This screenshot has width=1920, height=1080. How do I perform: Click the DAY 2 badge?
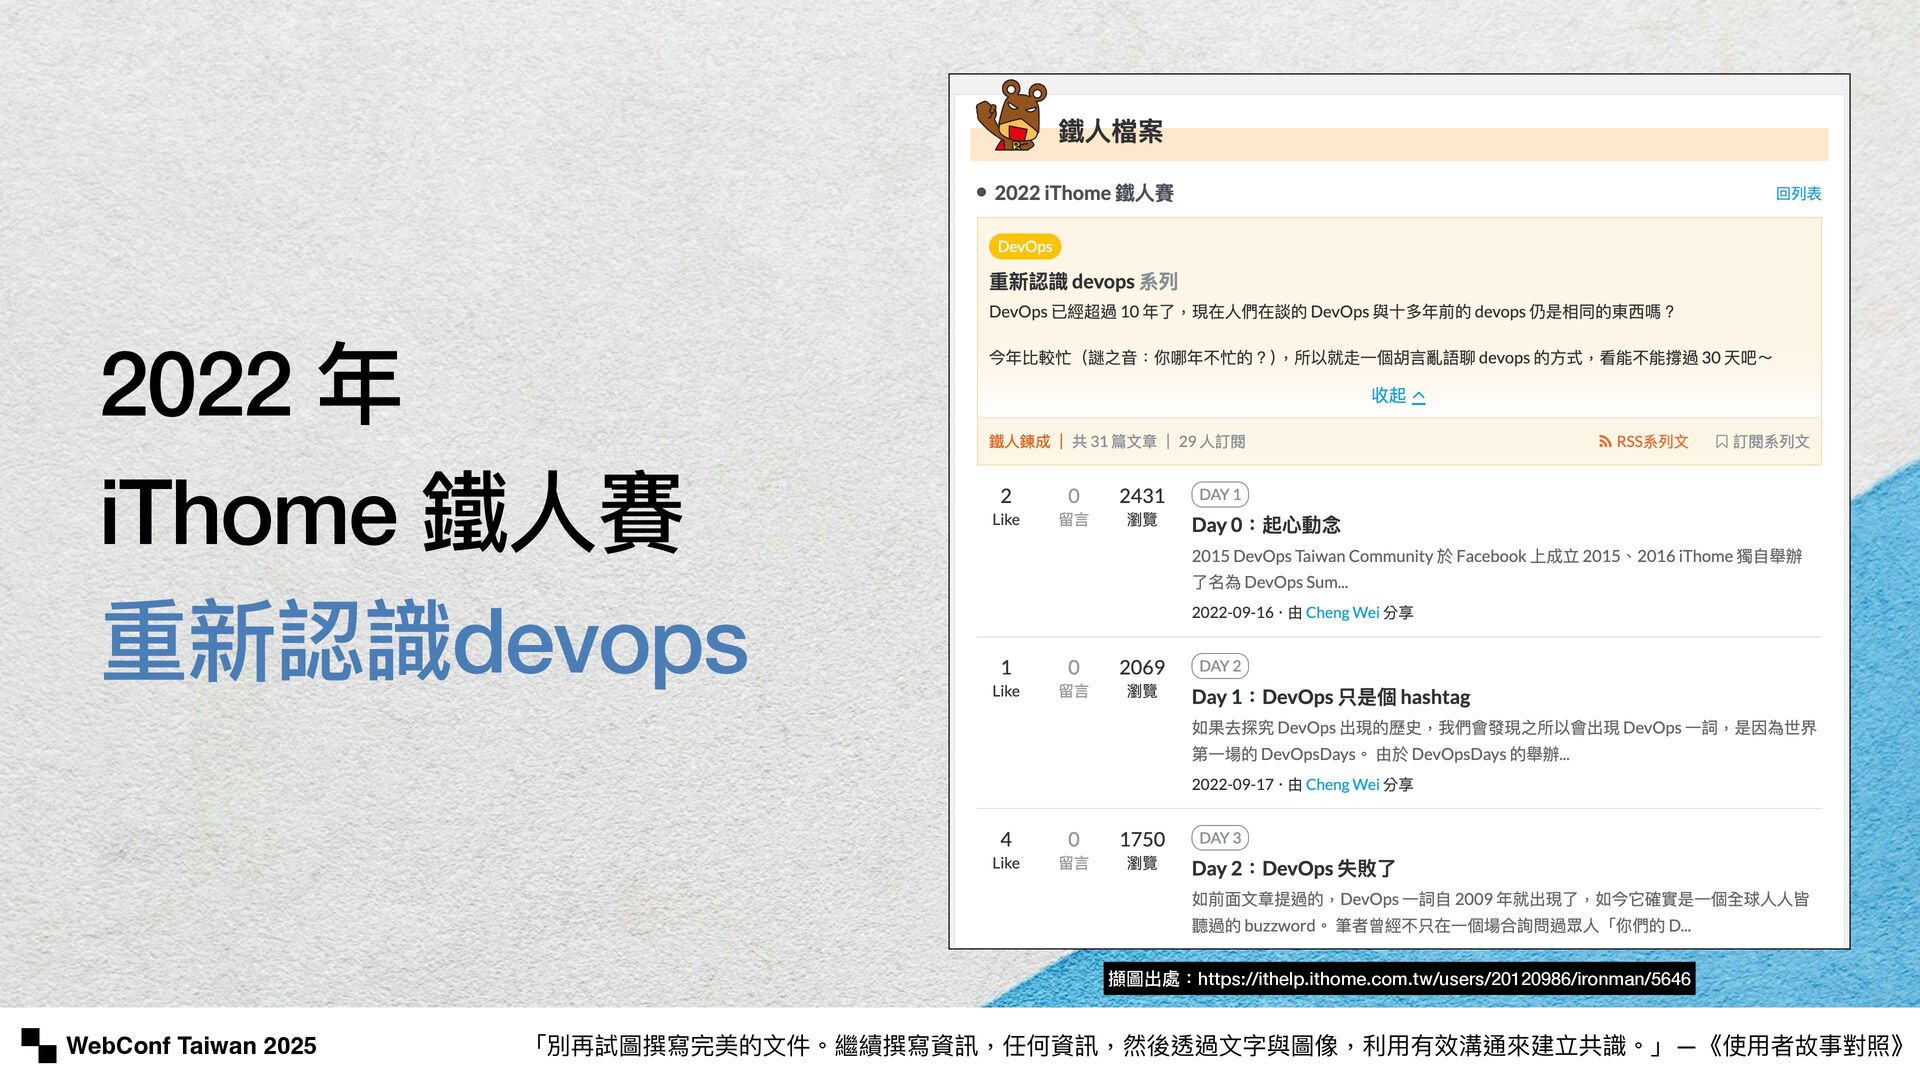click(x=1219, y=666)
